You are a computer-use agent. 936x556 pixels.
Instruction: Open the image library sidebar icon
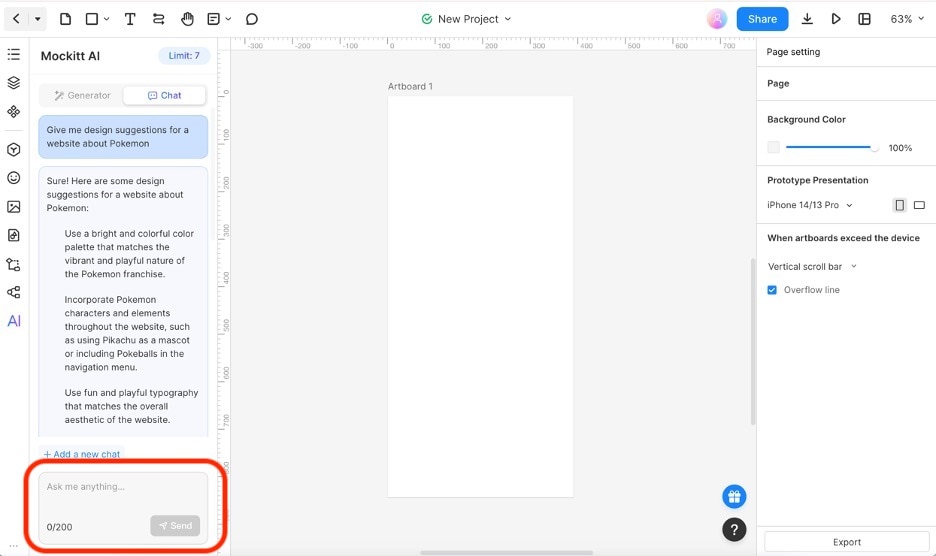(x=14, y=207)
